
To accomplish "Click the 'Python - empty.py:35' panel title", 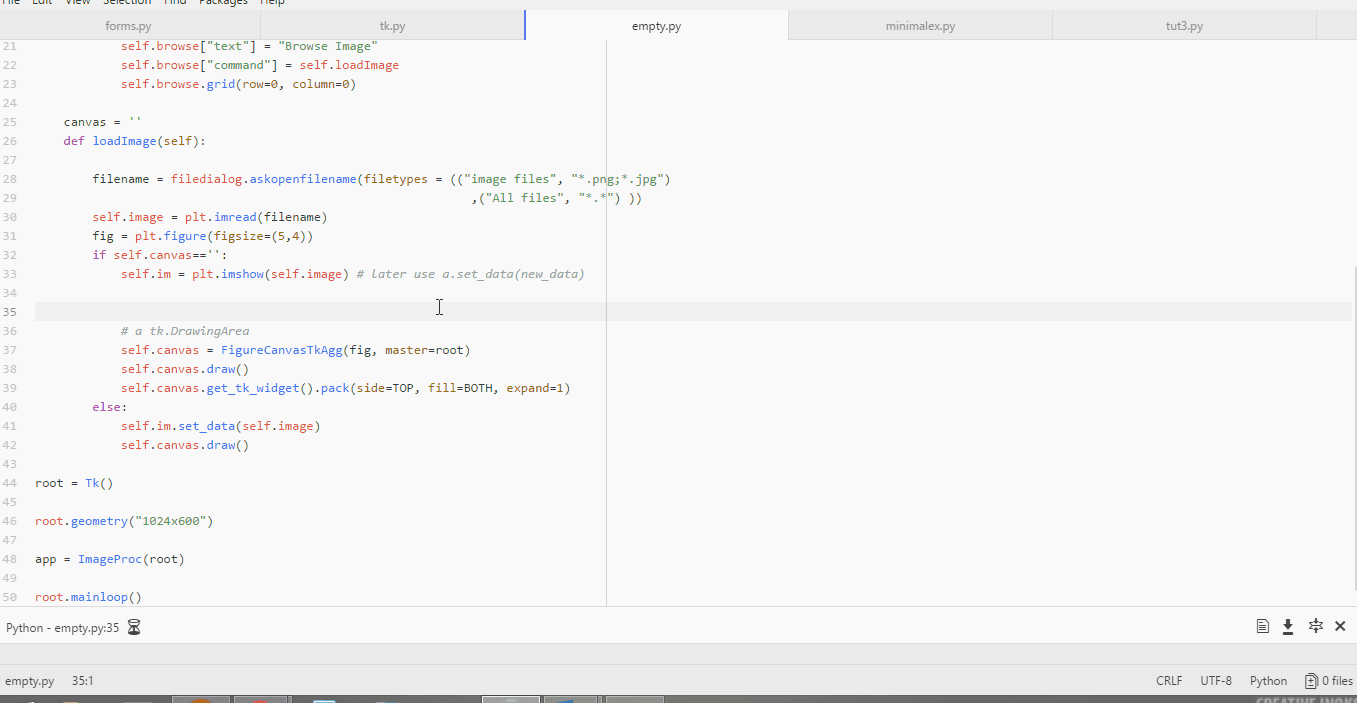I will pyautogui.click(x=63, y=627).
